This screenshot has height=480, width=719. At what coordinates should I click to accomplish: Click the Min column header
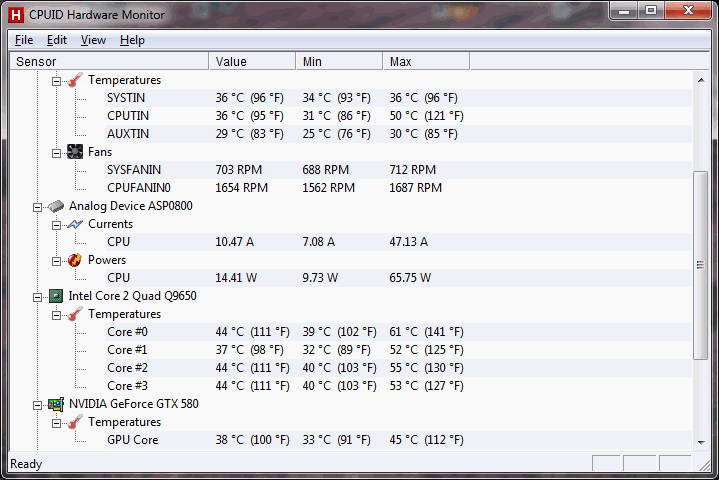[339, 61]
